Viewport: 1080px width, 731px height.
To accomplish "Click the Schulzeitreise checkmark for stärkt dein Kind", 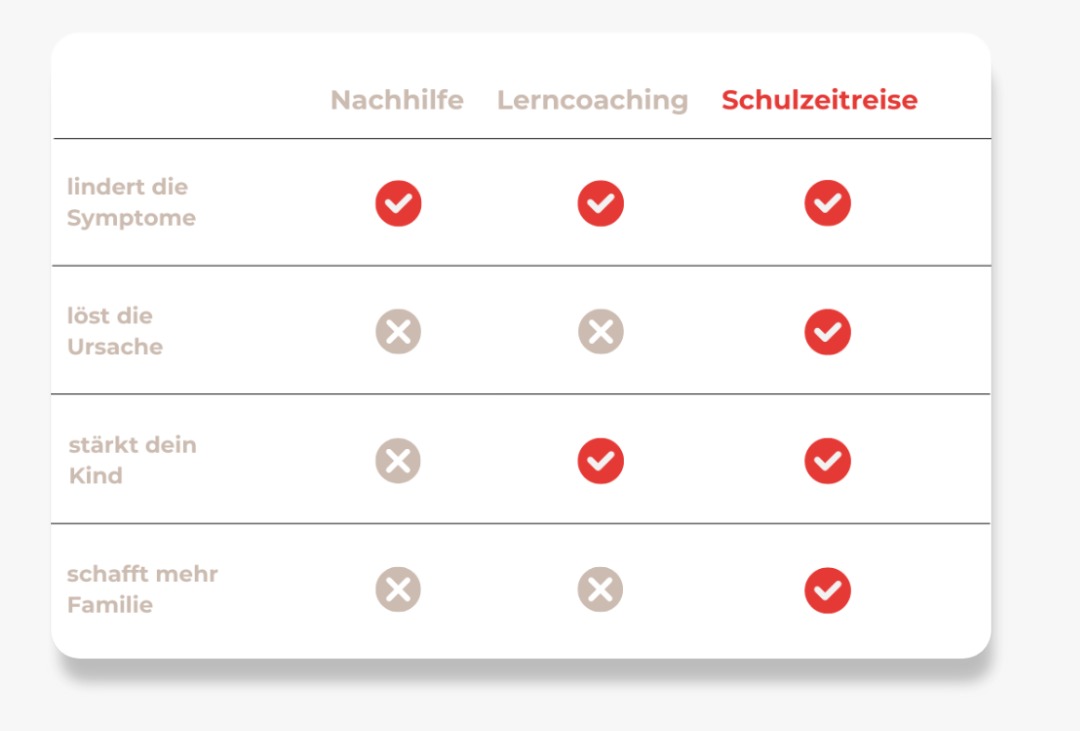I will pos(827,460).
